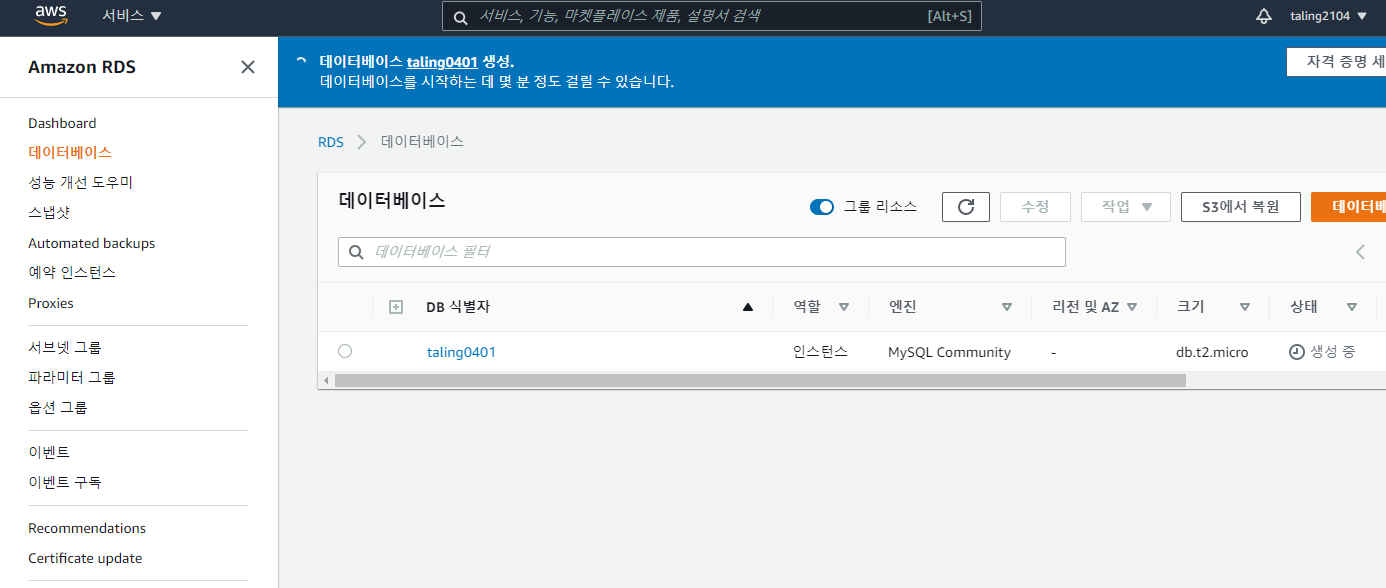Focus the AWS services search field
Screen dimensions: 1386x588
tap(712, 16)
